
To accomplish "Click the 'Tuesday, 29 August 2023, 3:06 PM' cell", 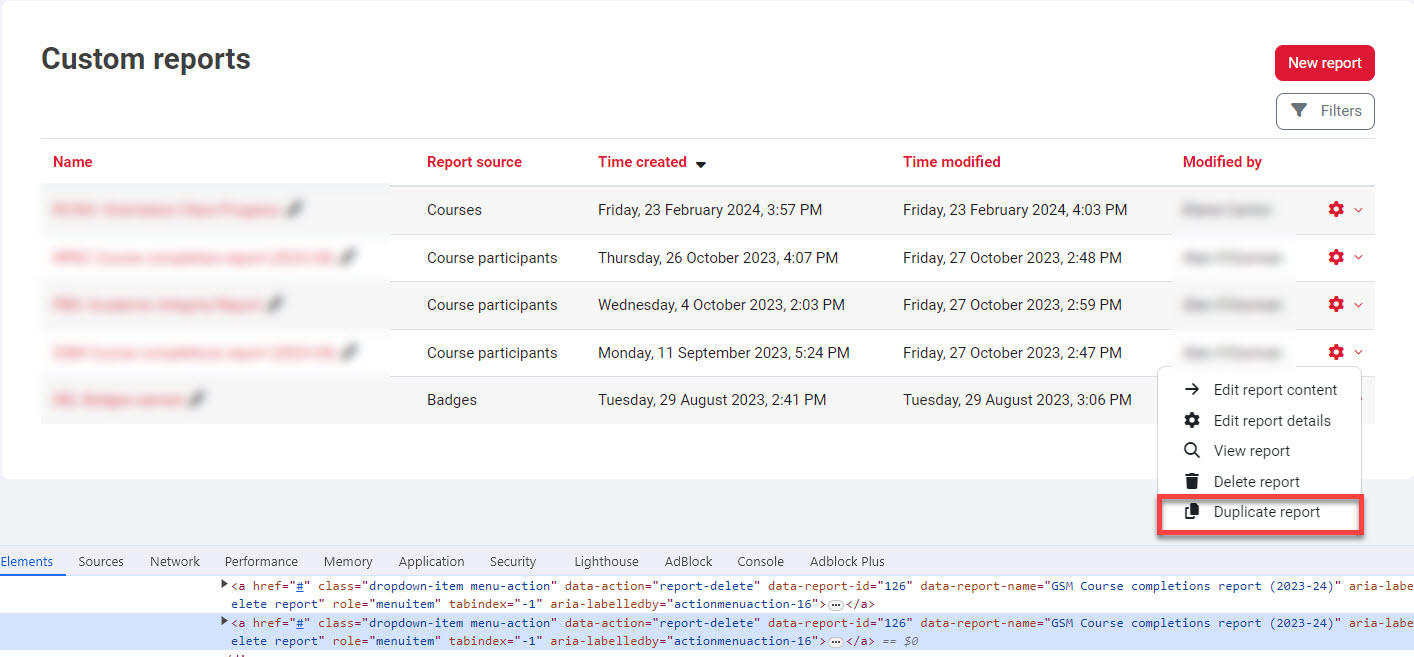I will [x=1017, y=400].
